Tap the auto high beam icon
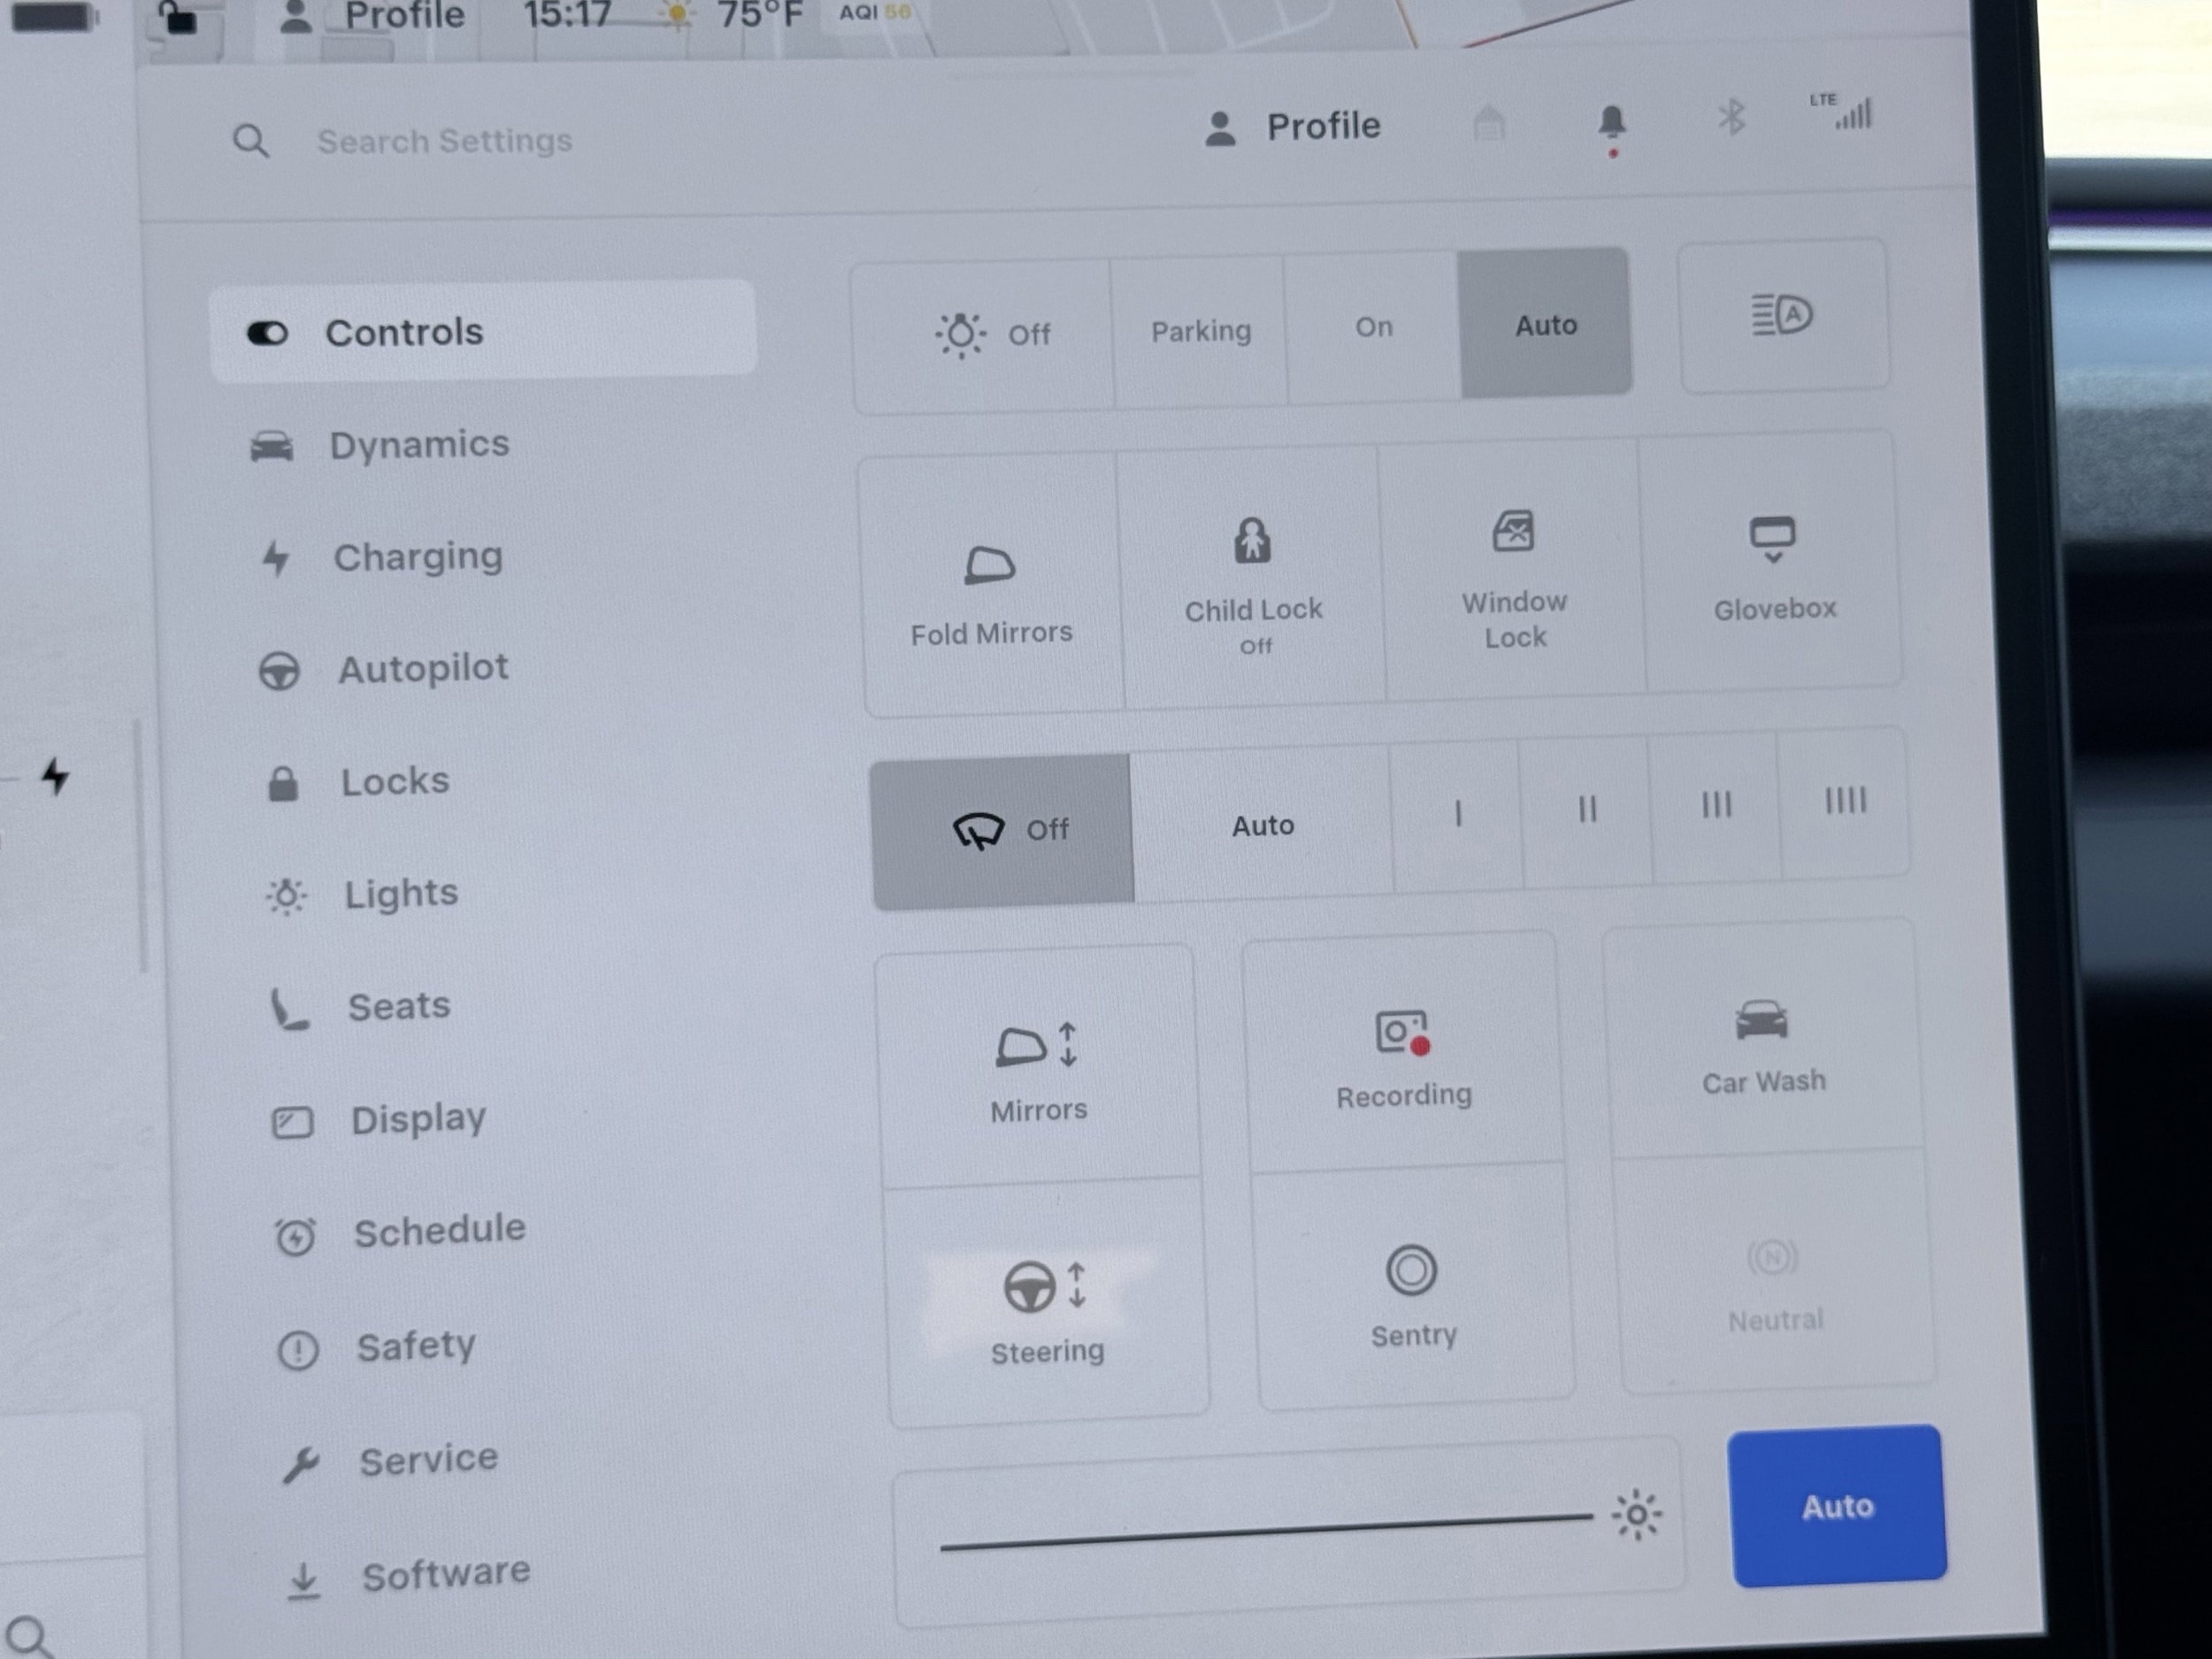The image size is (2212, 1659). (x=1782, y=316)
